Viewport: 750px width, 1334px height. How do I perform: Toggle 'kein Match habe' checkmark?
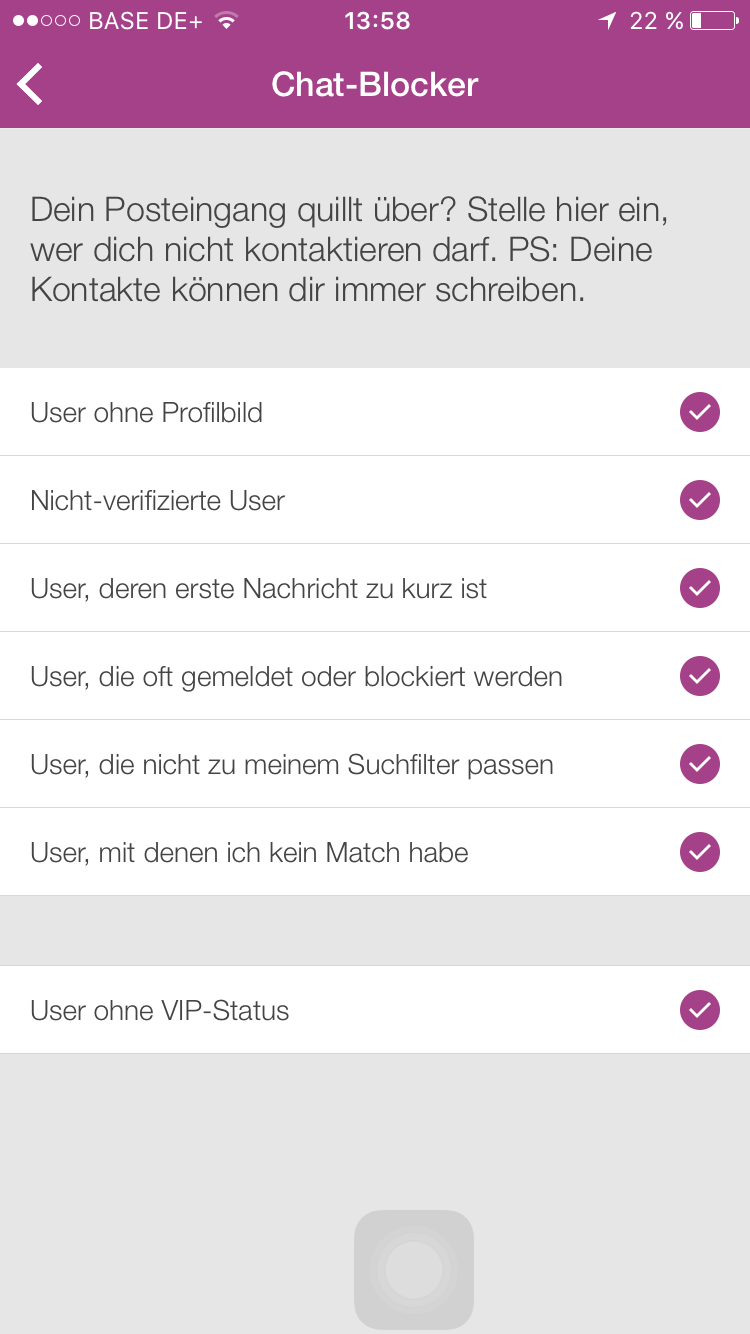pyautogui.click(x=700, y=852)
